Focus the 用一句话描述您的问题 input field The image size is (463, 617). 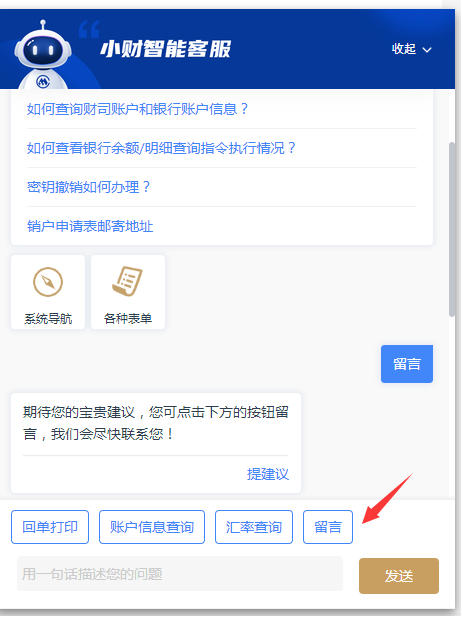click(180, 574)
